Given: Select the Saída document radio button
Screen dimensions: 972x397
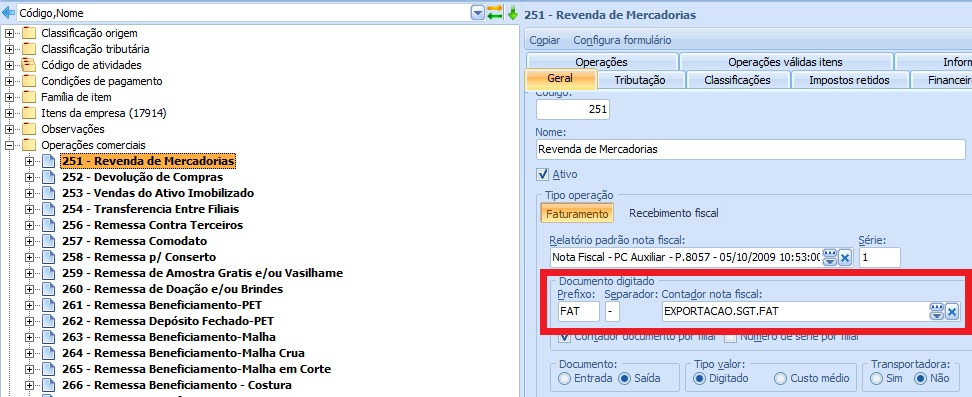Looking at the screenshot, I should tap(625, 378).
